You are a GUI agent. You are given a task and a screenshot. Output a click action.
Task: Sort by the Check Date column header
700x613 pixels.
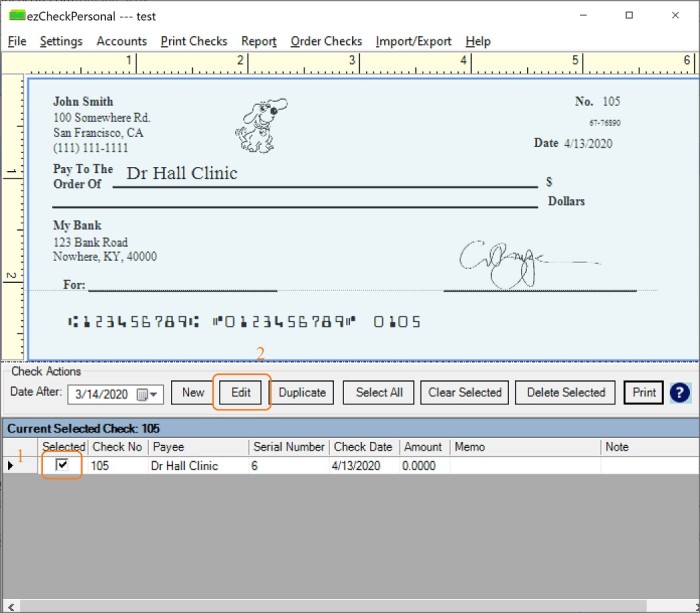pyautogui.click(x=364, y=447)
